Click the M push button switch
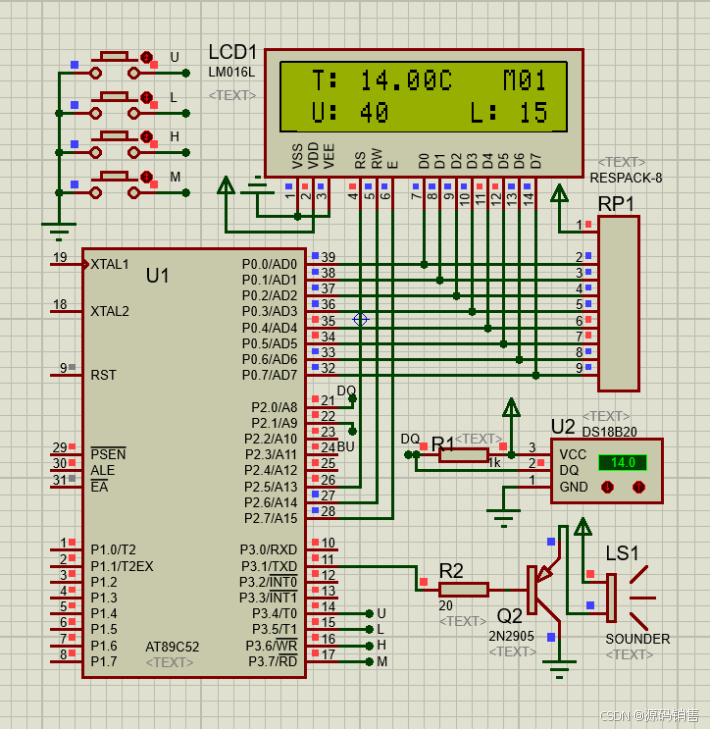Image resolution: width=711 pixels, height=729 pixels. coord(114,185)
